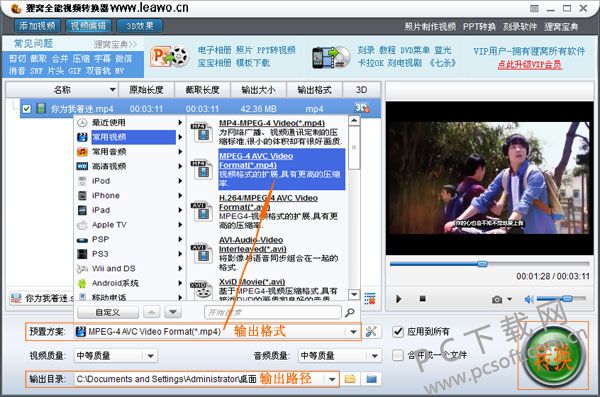Expand 最近使用 recent formats submenu
The width and height of the screenshot is (600, 397).
[180, 123]
